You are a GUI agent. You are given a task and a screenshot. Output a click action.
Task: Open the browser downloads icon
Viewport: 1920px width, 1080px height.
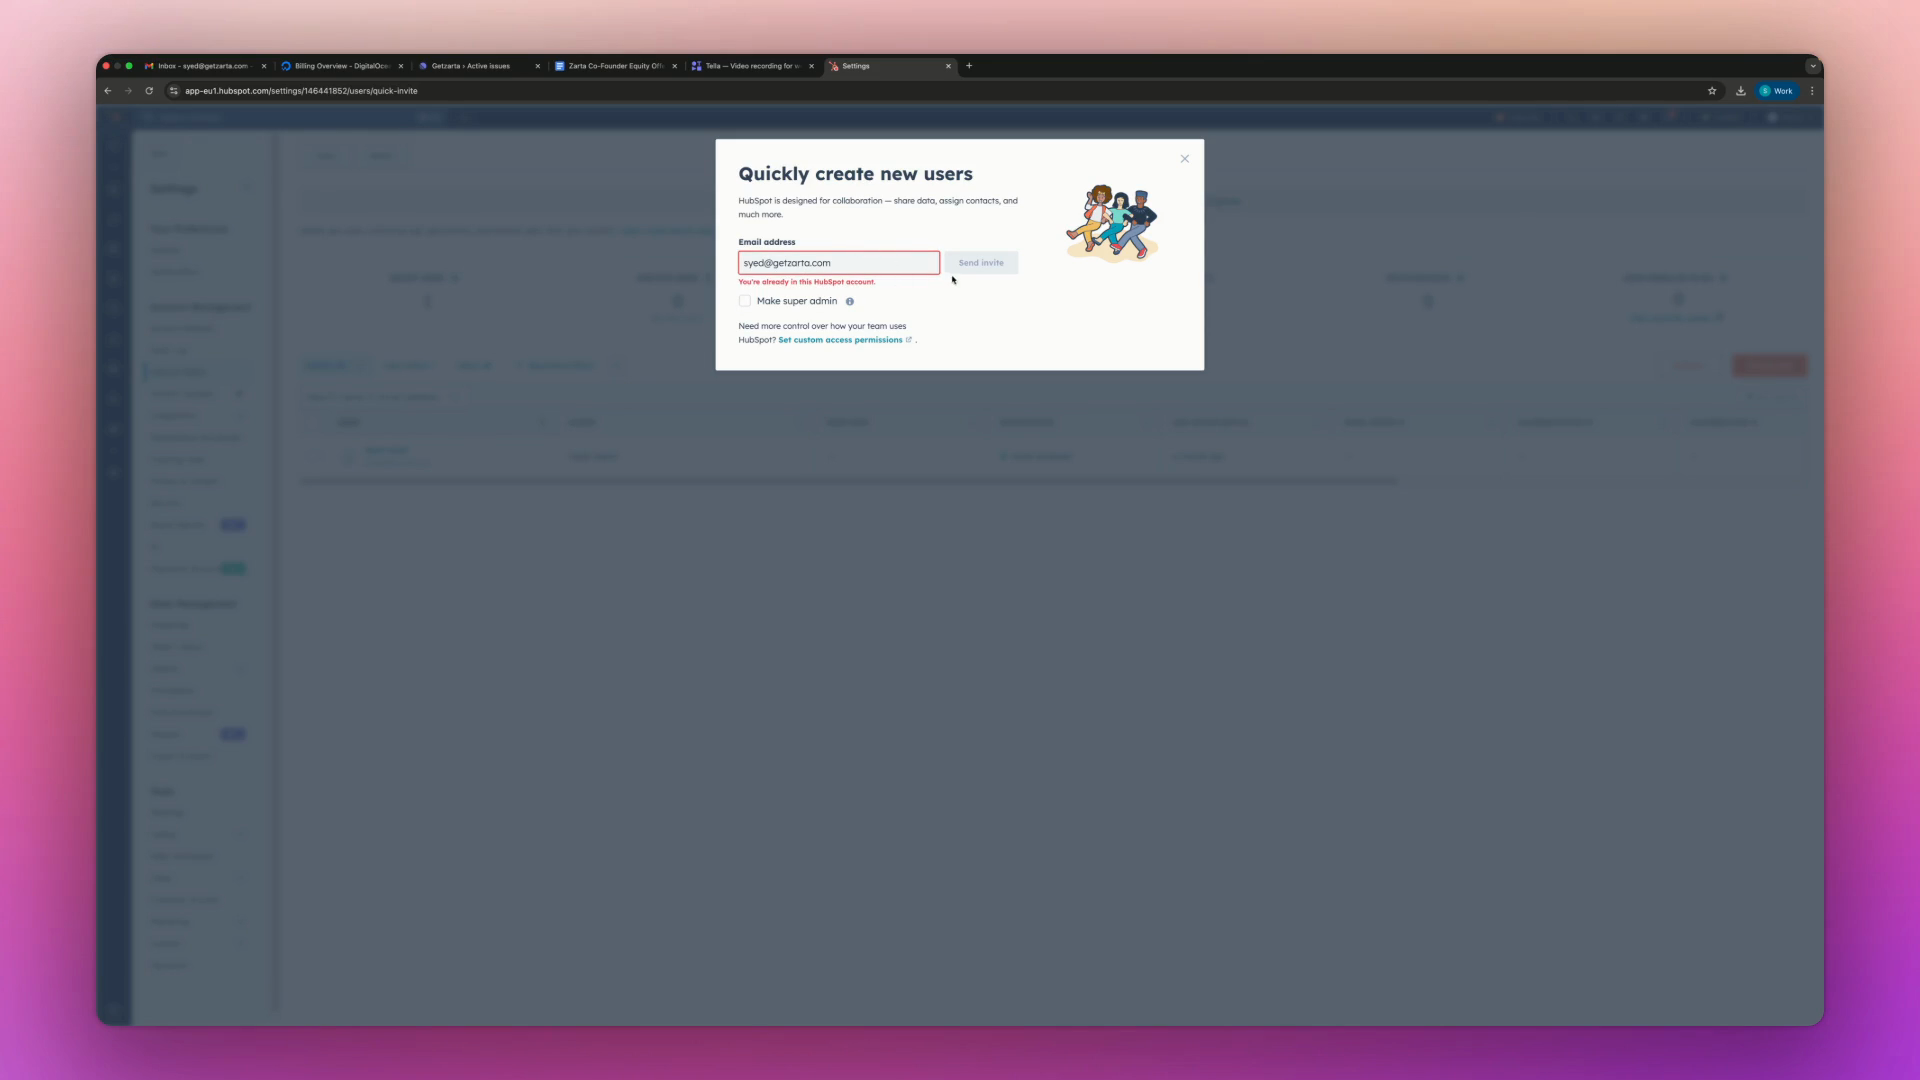[x=1741, y=91]
